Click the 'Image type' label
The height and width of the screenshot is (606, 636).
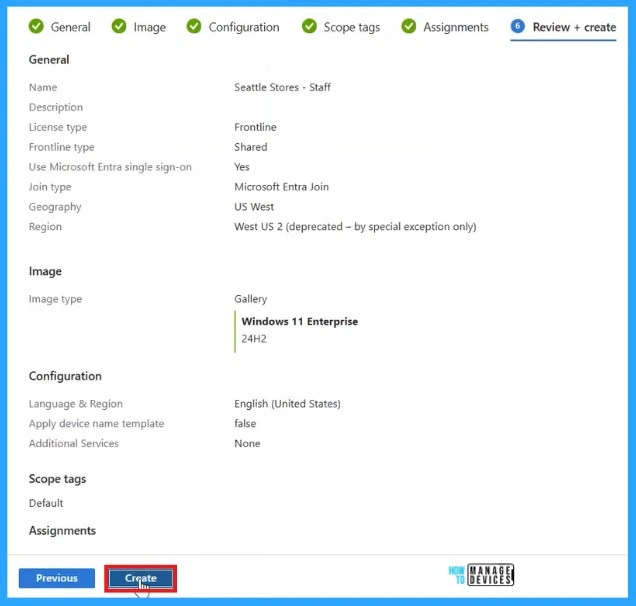point(56,299)
